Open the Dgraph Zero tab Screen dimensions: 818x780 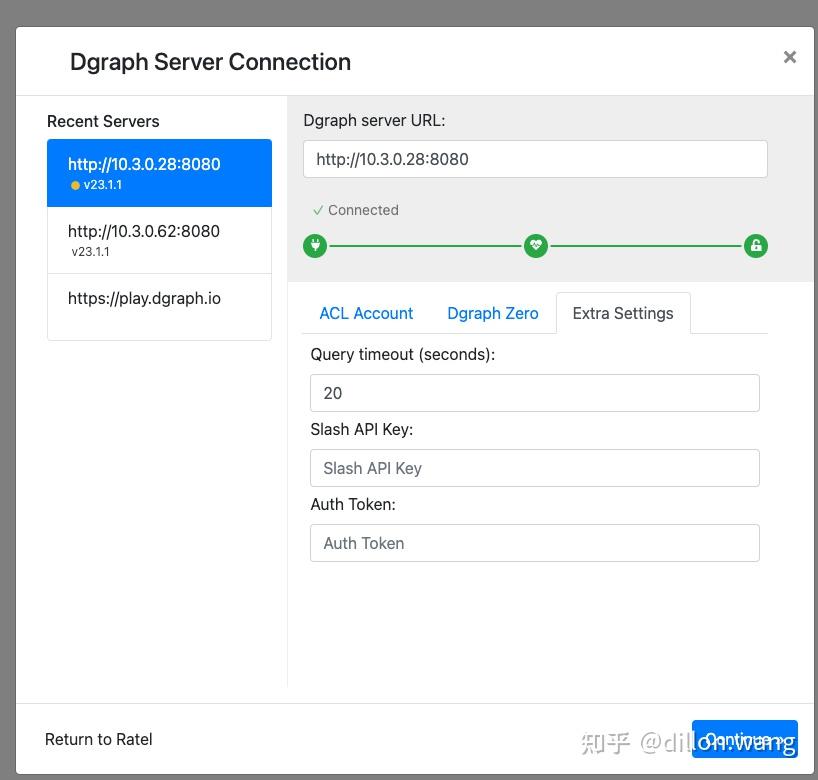point(493,313)
